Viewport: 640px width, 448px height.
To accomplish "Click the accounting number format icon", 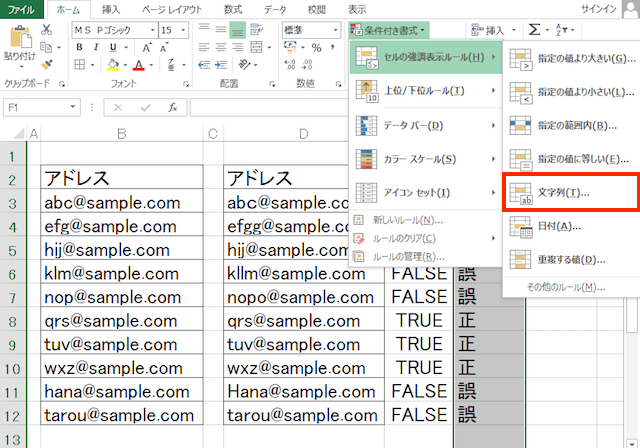I will click(x=291, y=47).
